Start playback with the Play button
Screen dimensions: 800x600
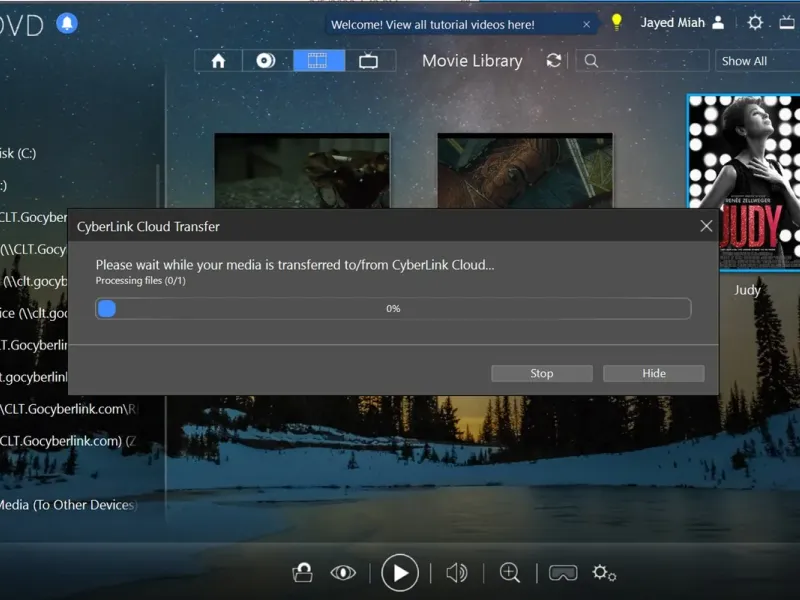click(400, 573)
